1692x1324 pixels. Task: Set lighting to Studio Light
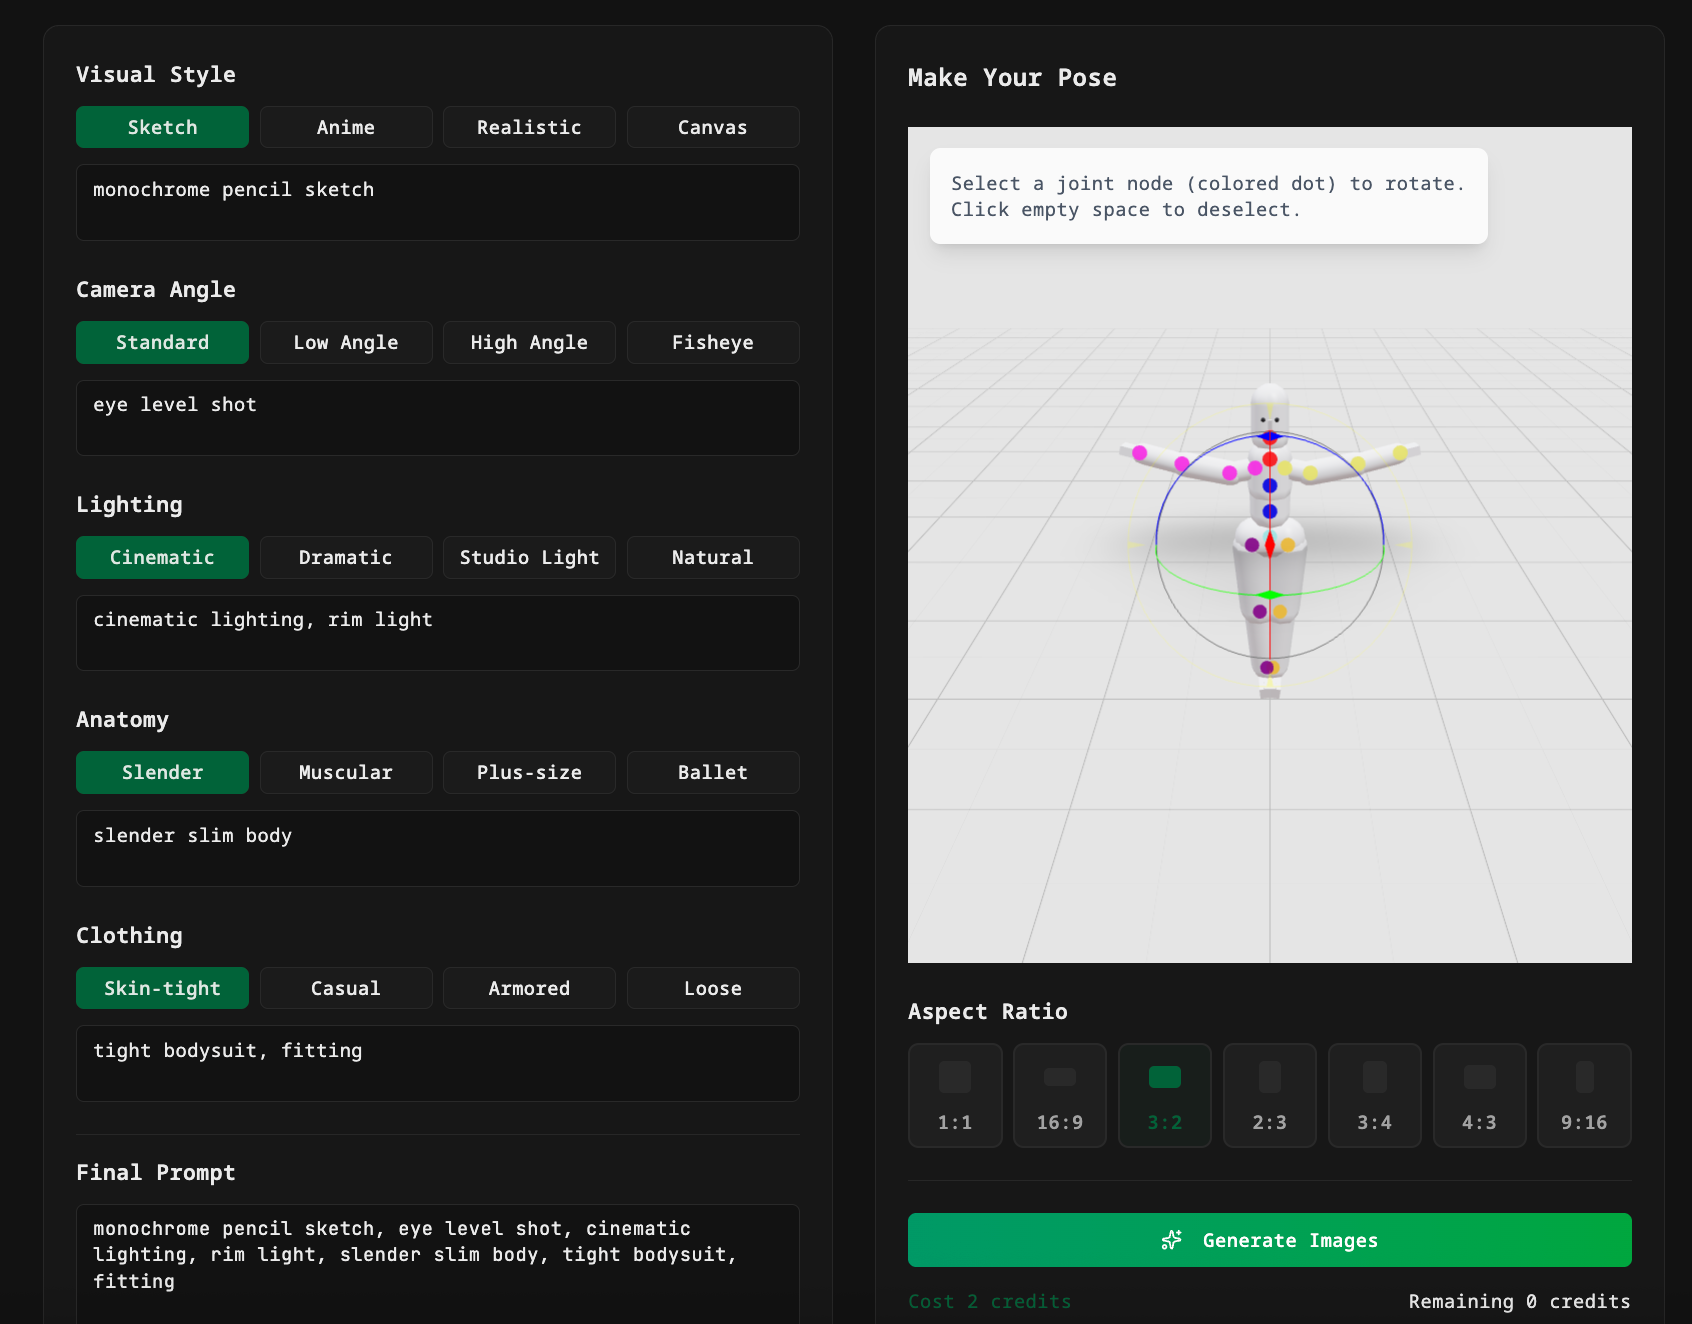point(529,557)
